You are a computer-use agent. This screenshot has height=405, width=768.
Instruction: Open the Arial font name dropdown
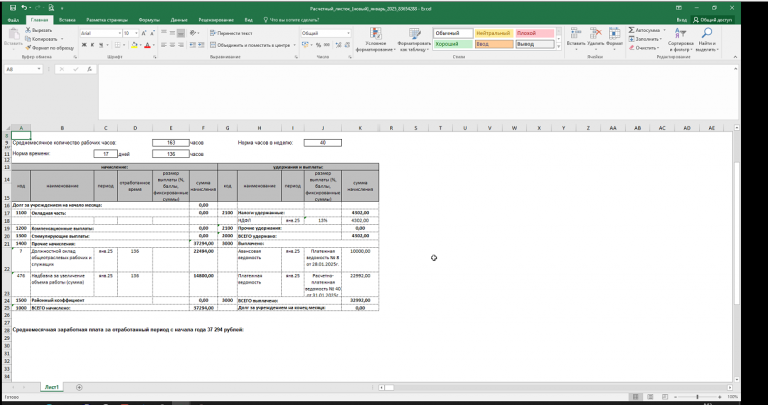pos(120,33)
